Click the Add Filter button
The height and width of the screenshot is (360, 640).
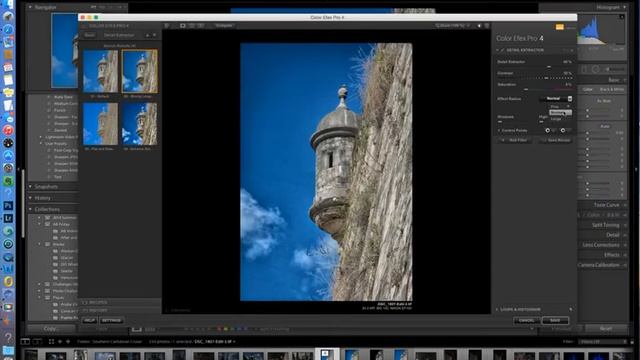tap(515, 140)
